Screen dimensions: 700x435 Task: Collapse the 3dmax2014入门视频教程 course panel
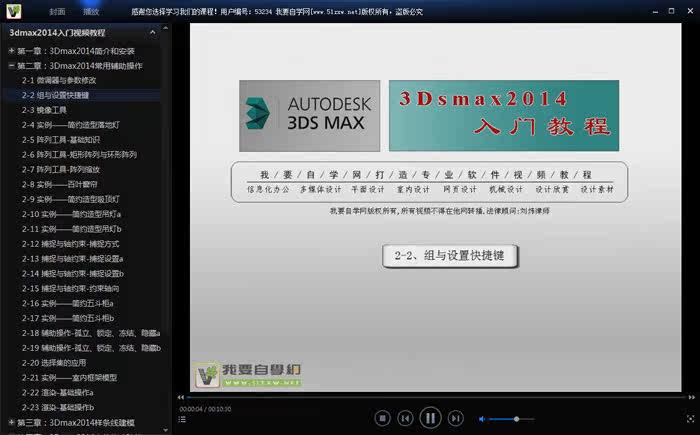pos(153,33)
